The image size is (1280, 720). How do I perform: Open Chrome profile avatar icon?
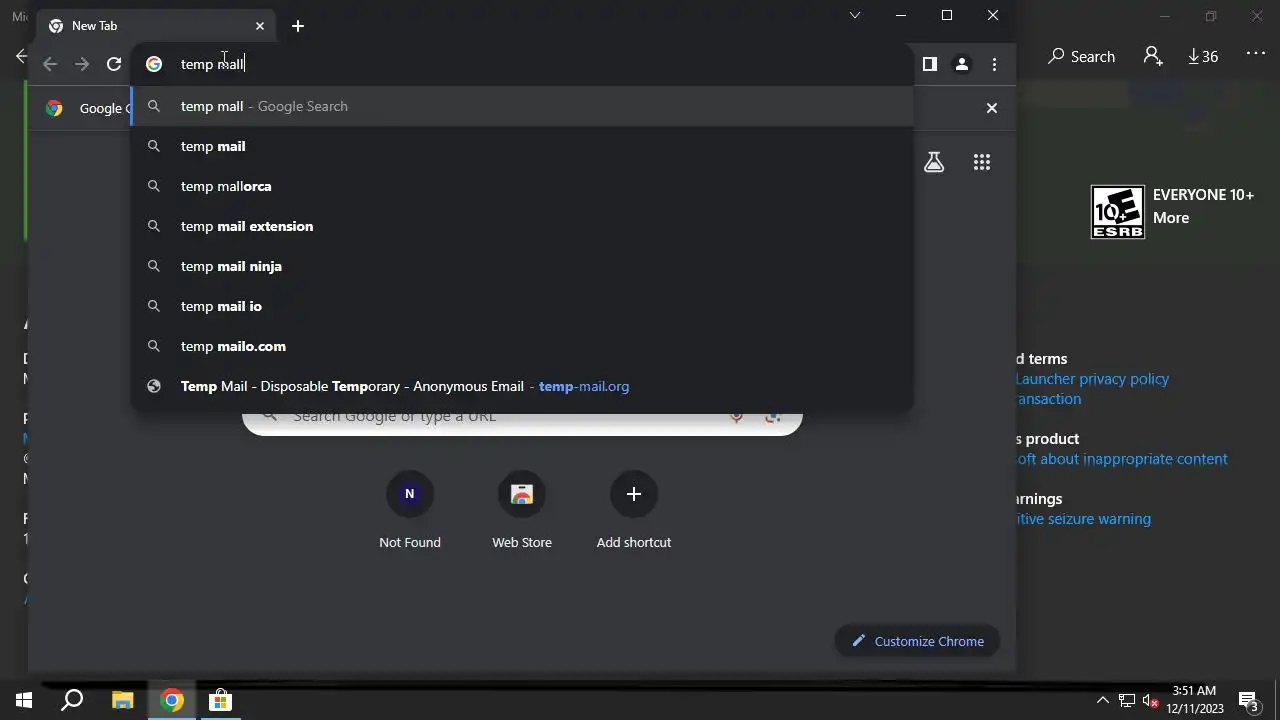(961, 64)
